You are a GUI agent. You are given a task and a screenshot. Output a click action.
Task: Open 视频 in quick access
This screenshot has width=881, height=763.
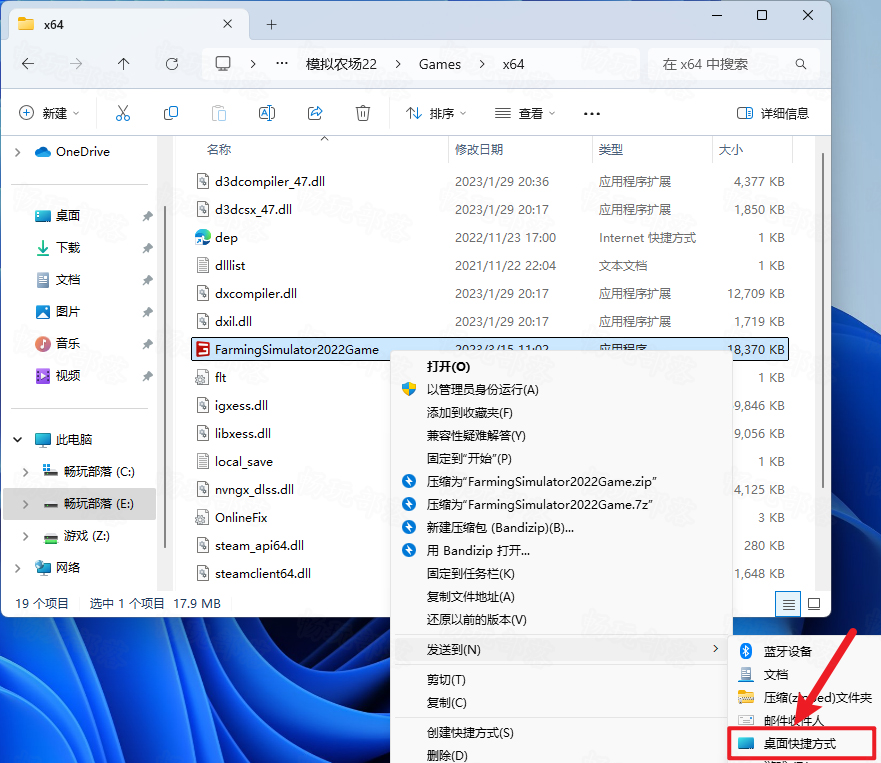(58, 375)
